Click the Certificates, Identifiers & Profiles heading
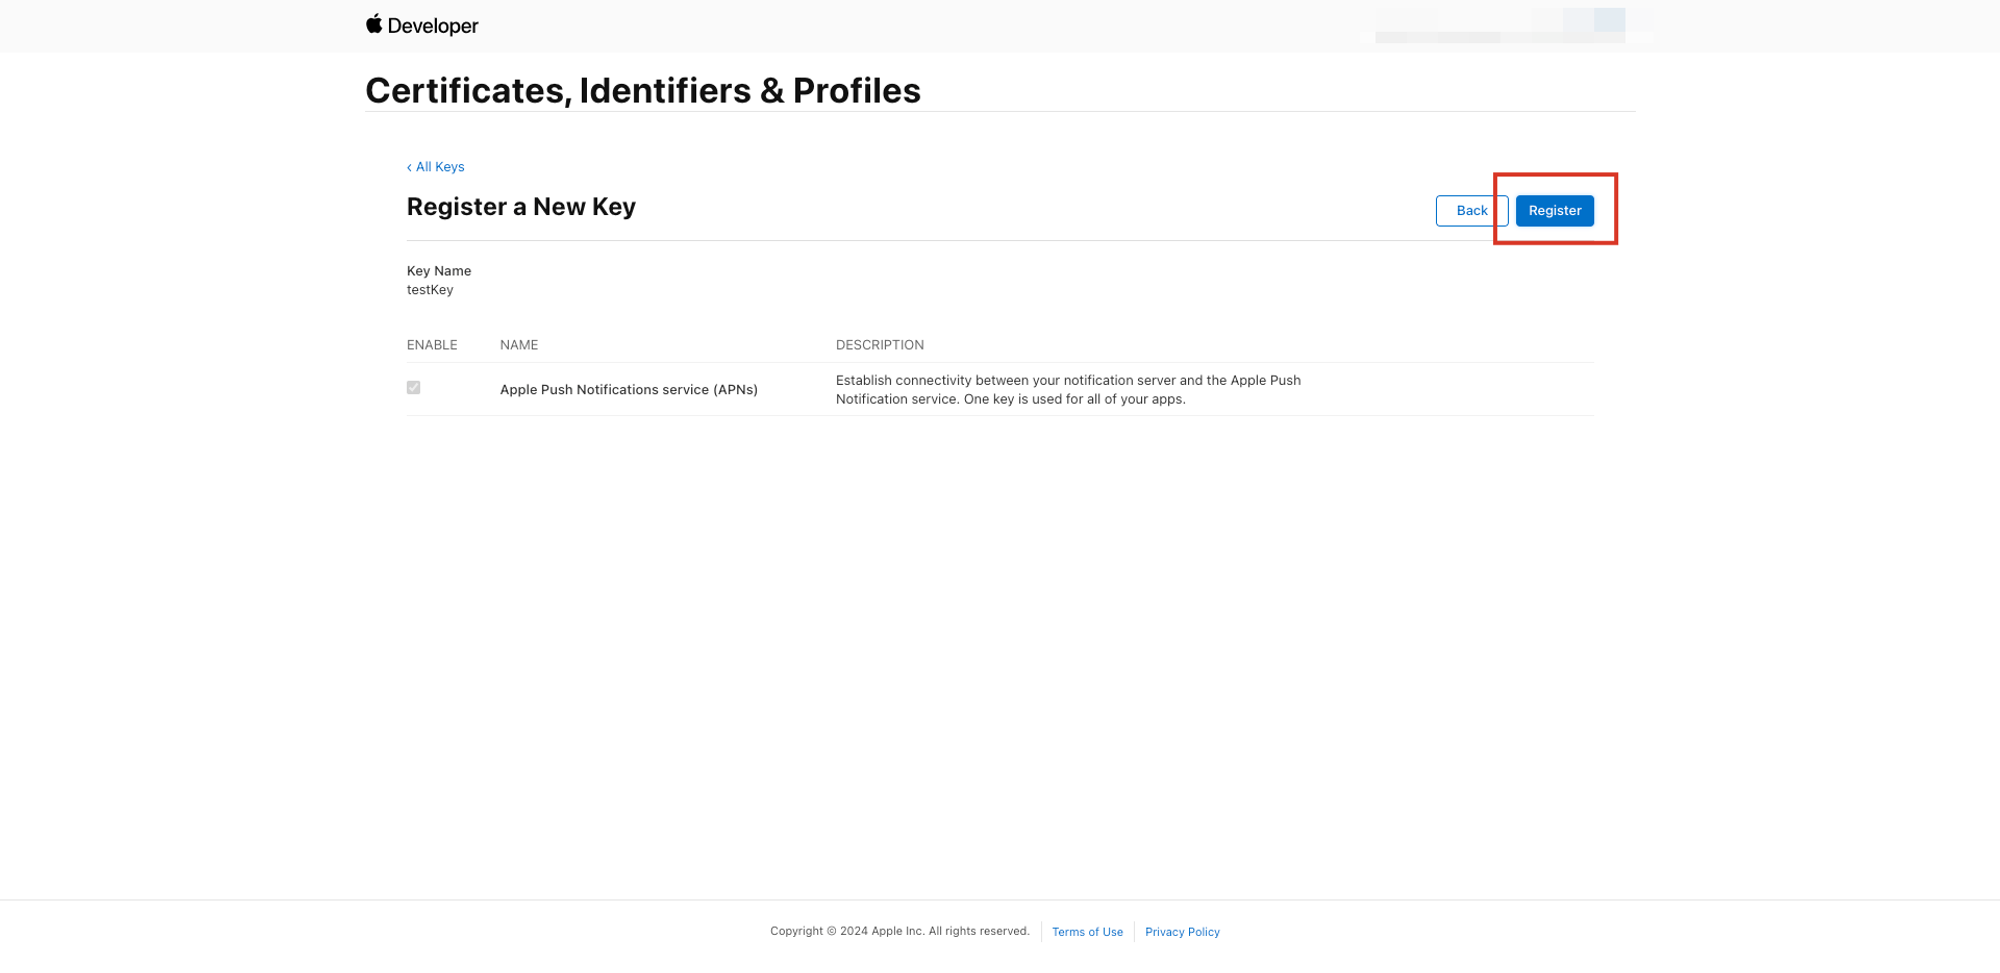This screenshot has width=2000, height=973. click(643, 90)
